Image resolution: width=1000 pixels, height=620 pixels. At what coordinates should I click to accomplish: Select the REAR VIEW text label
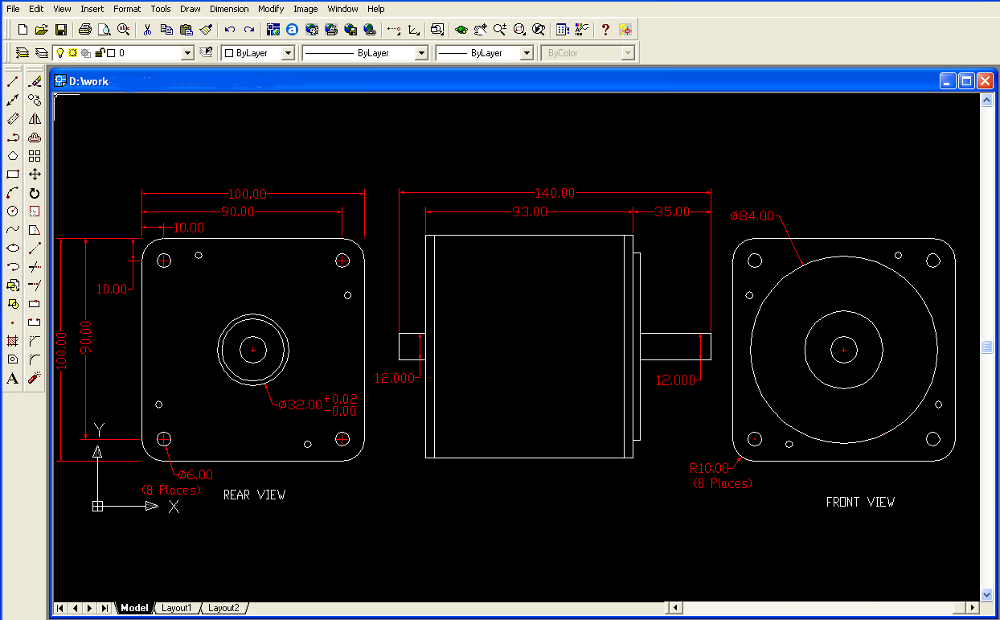click(254, 495)
